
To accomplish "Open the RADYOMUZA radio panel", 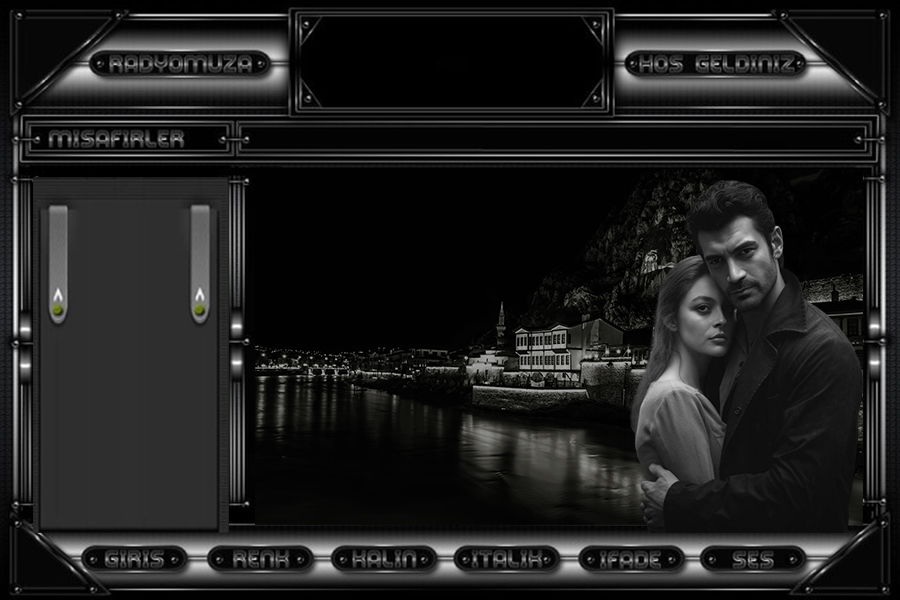I will click(180, 65).
